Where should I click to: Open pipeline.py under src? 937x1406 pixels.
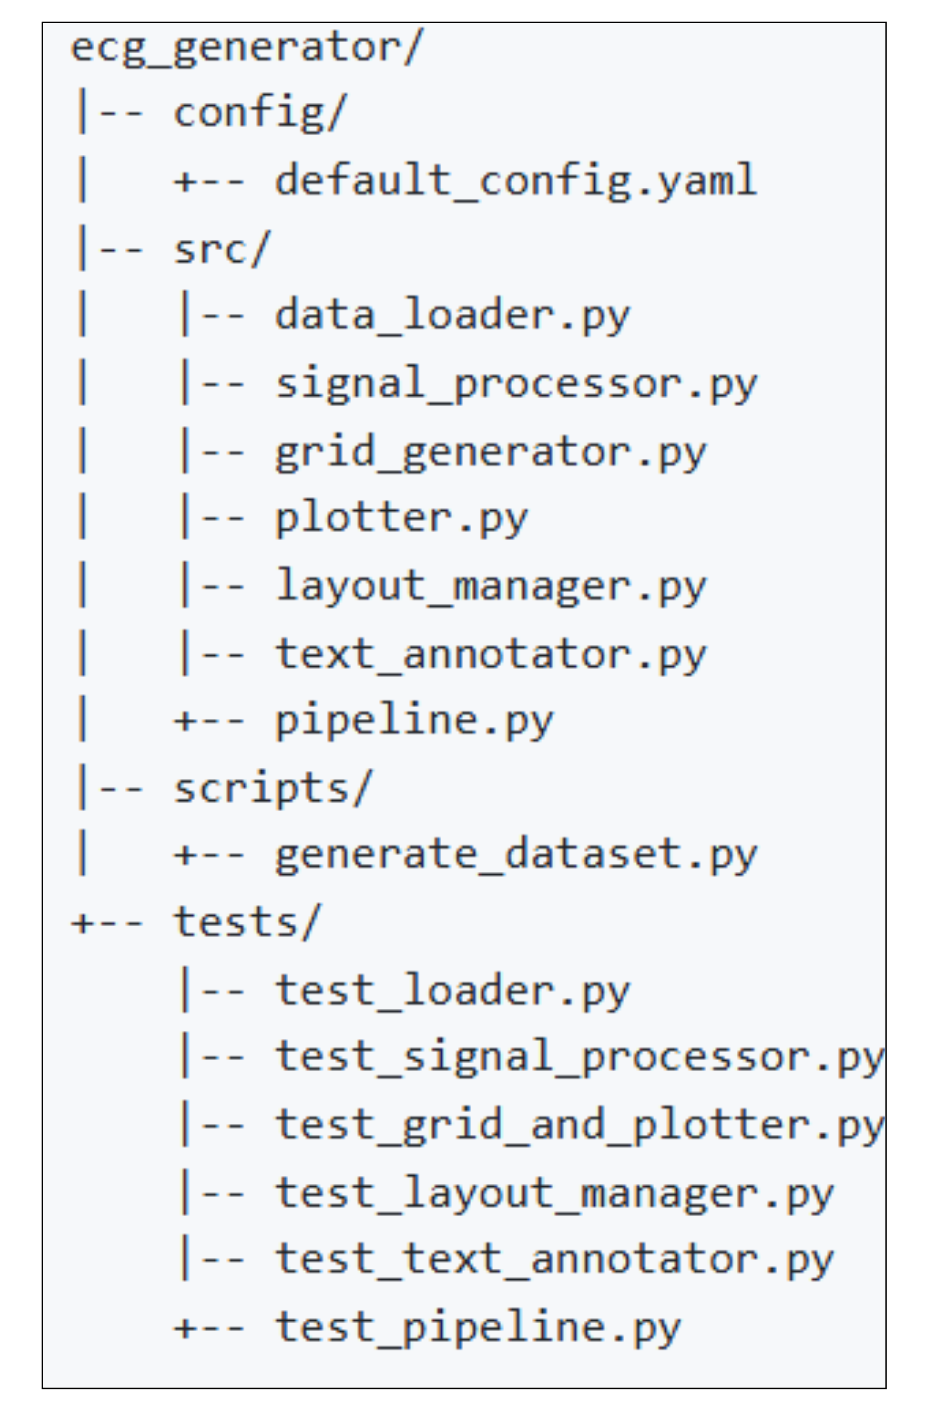[x=414, y=721]
